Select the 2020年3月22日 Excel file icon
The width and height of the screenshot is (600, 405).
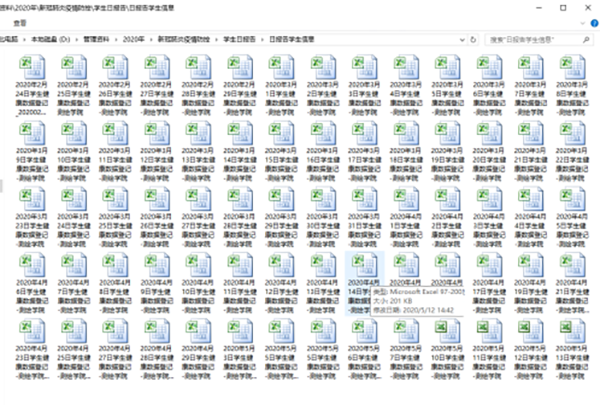572,133
